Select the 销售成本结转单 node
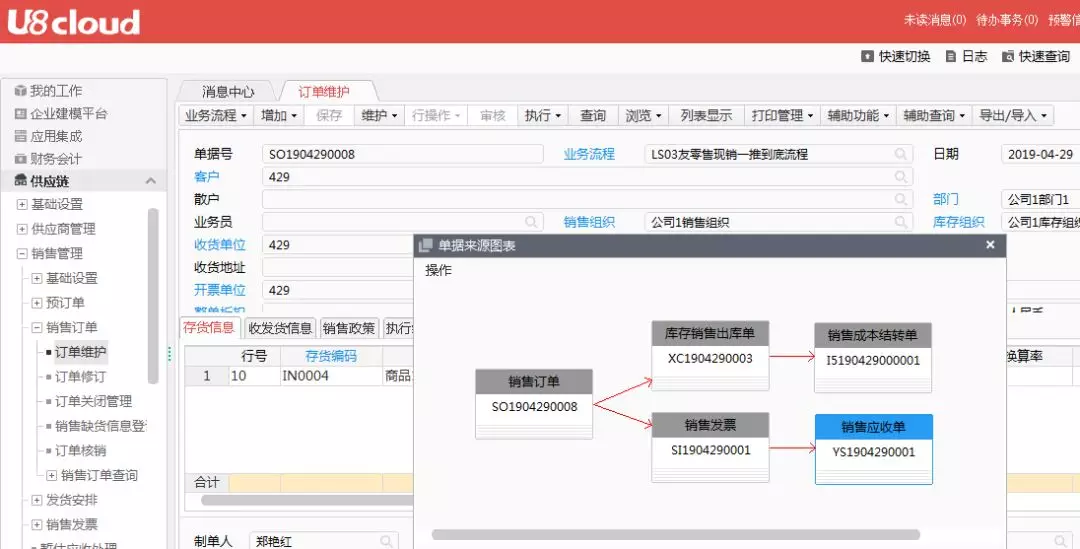Image resolution: width=1080 pixels, height=549 pixels. 873,358
